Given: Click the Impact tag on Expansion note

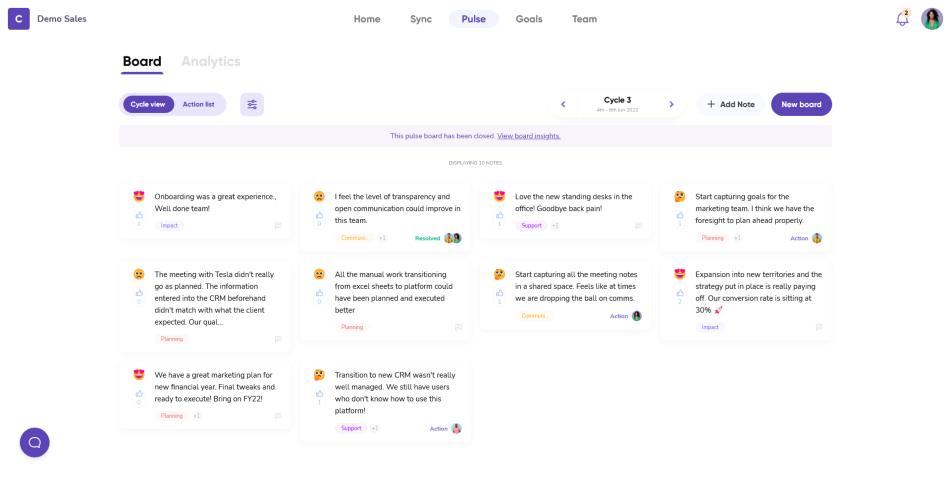Looking at the screenshot, I should click(710, 327).
